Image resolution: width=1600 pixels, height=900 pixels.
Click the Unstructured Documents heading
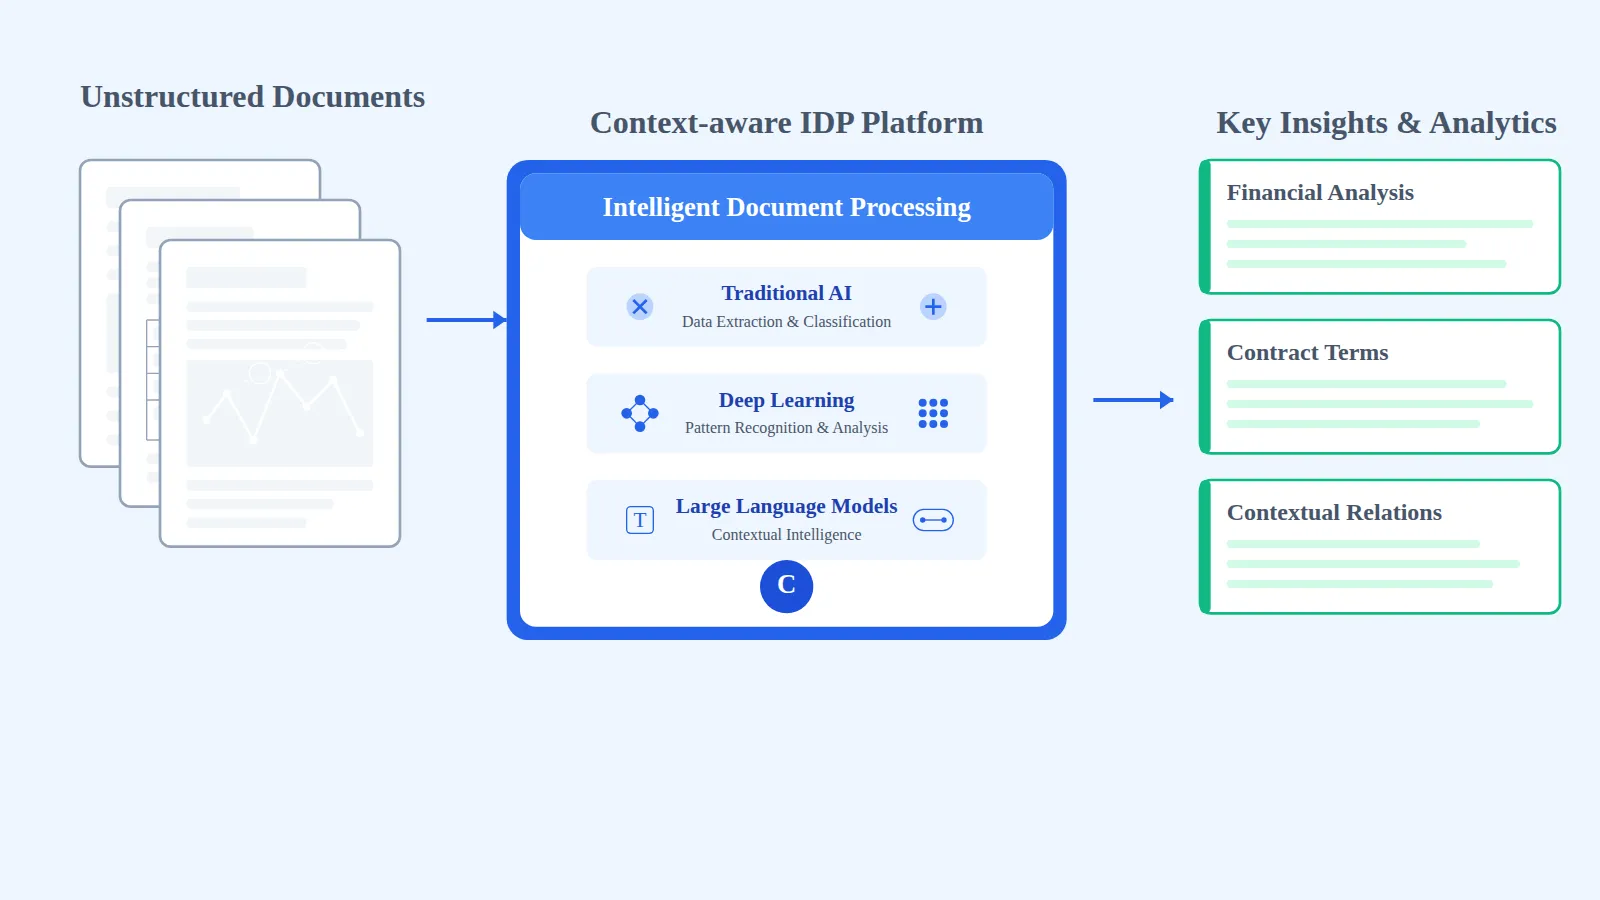point(253,97)
